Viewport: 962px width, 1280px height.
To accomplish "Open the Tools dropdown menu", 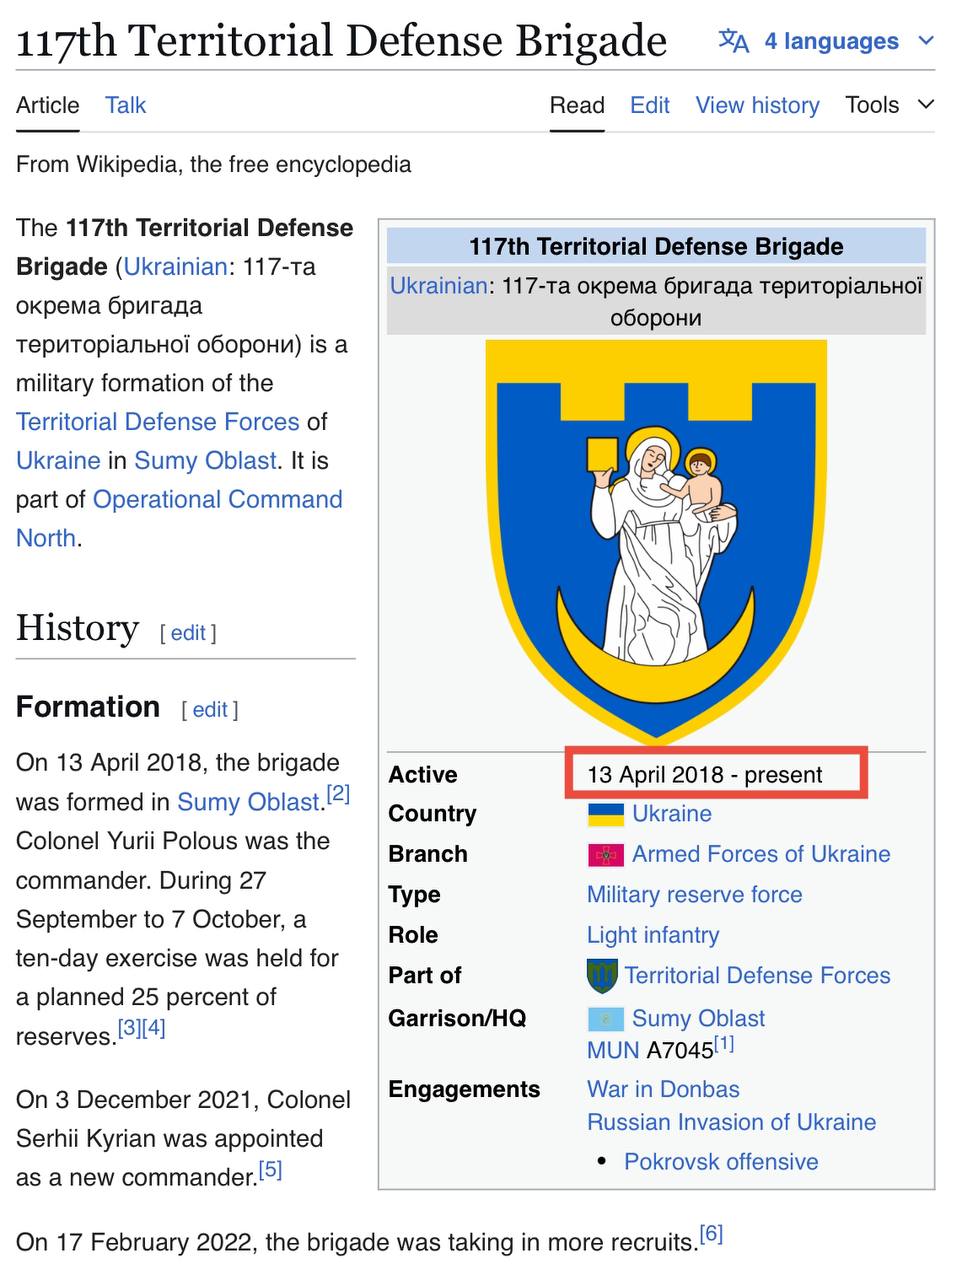I will (889, 105).
